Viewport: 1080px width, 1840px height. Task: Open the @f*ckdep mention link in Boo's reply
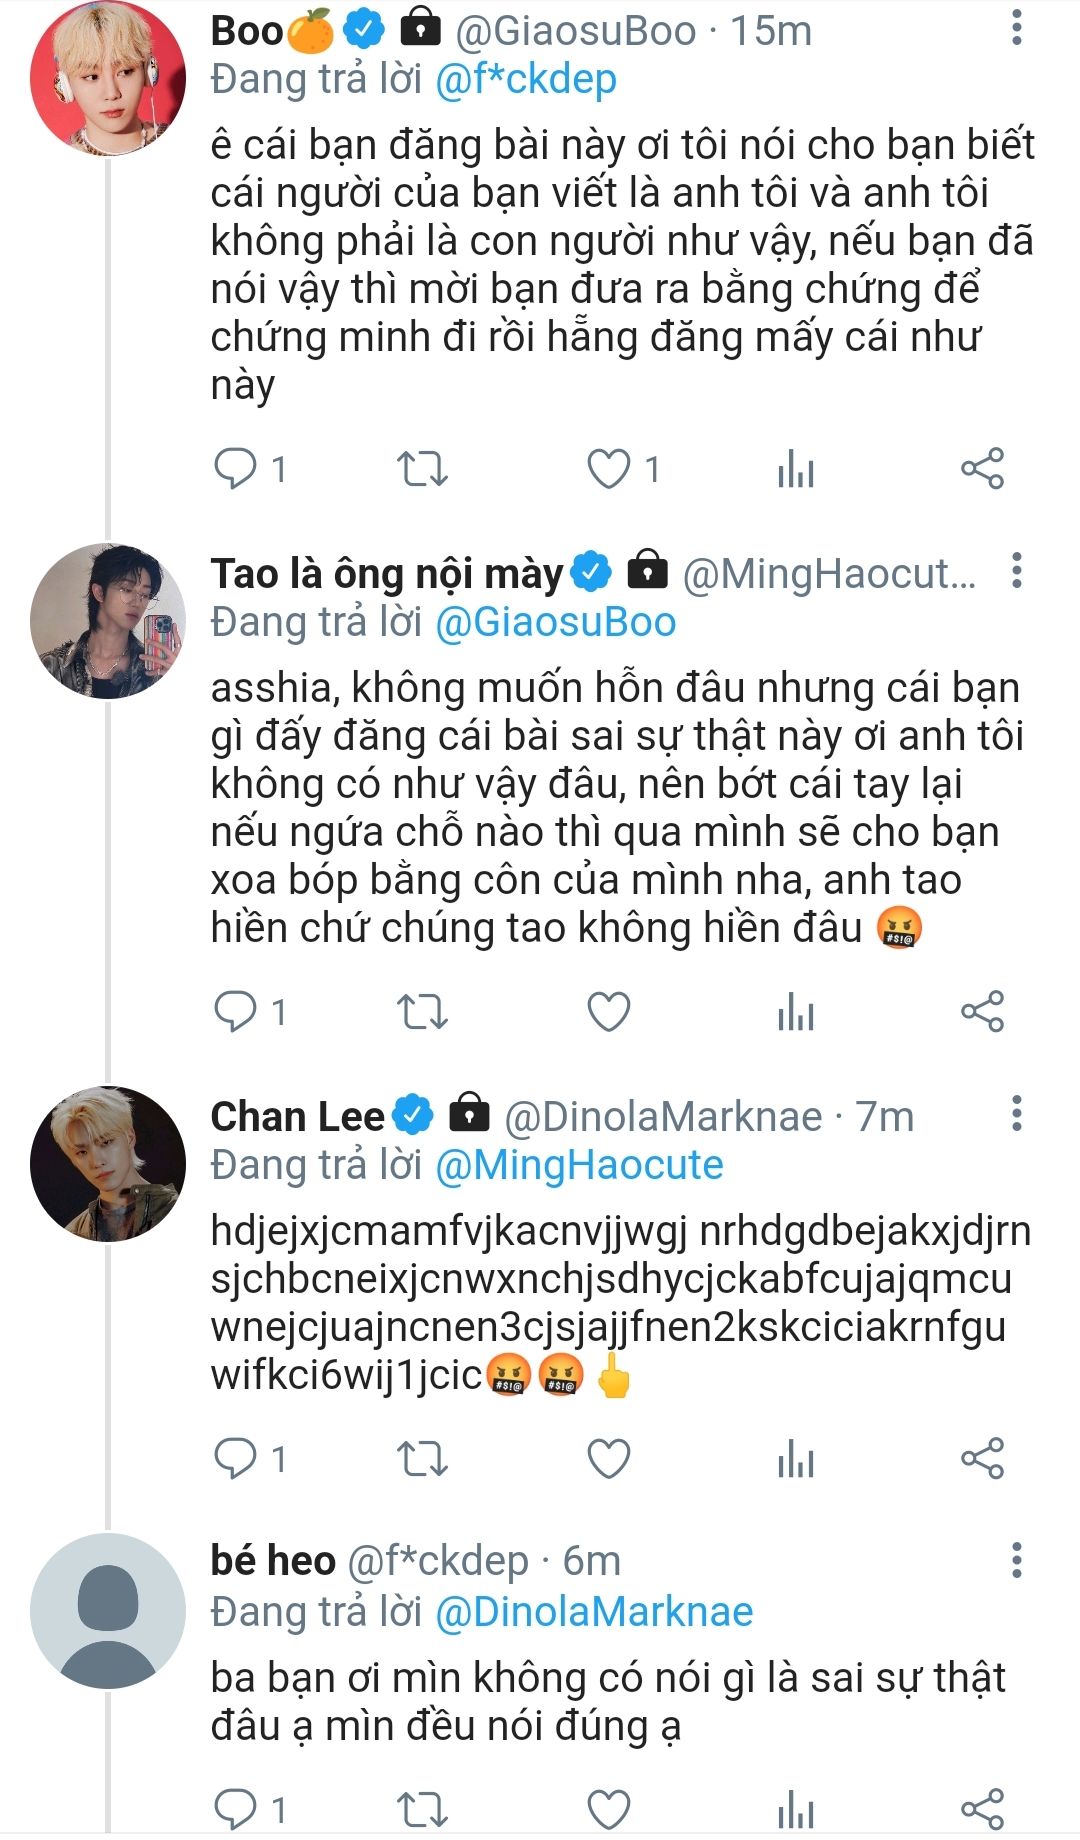(x=526, y=80)
